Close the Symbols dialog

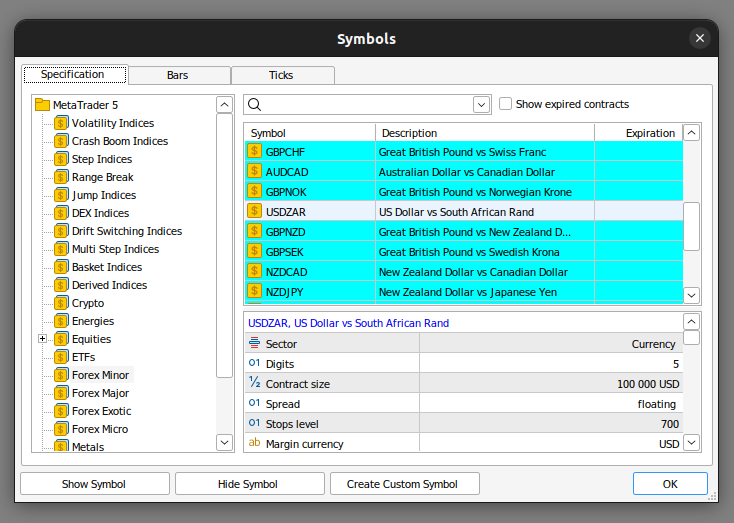pos(700,38)
